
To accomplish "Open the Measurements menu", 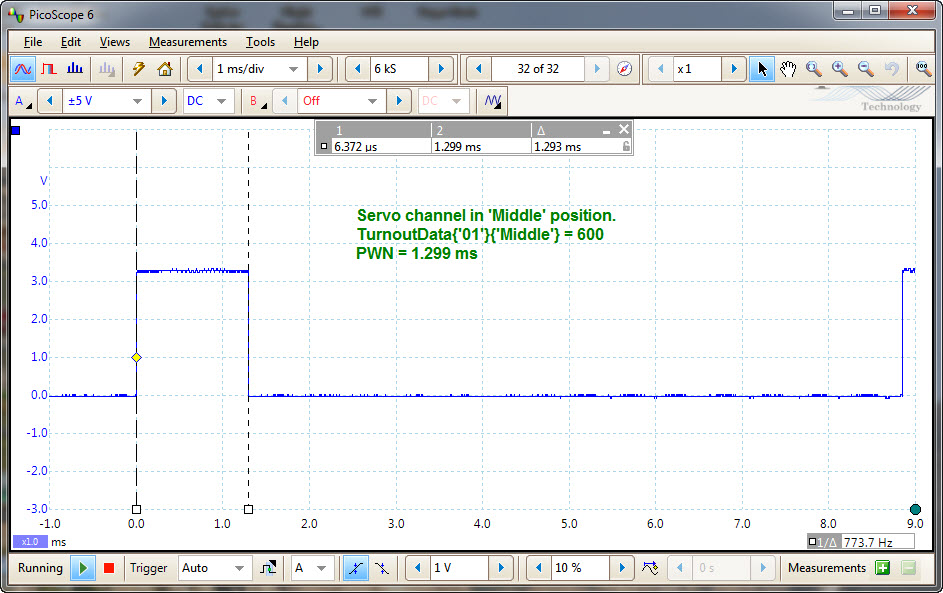I will pos(188,41).
